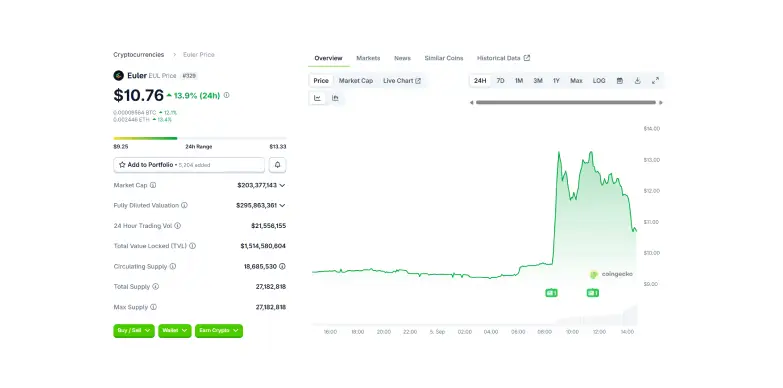This screenshot has height=388, width=783.
Task: Open Historical Data external tab
Action: point(503,58)
